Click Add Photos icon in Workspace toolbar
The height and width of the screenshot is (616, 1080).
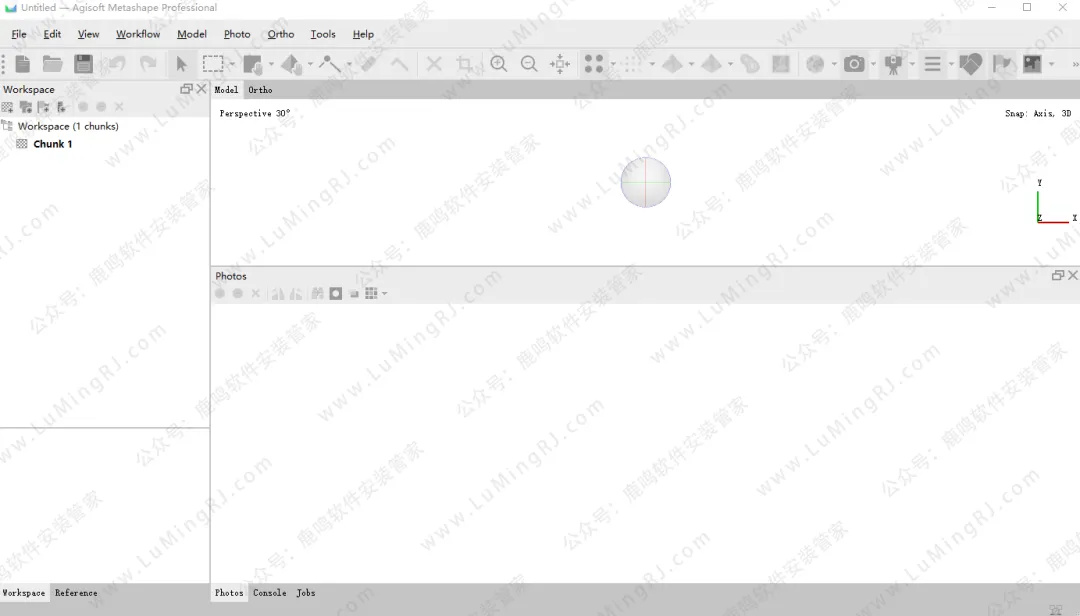[25, 107]
